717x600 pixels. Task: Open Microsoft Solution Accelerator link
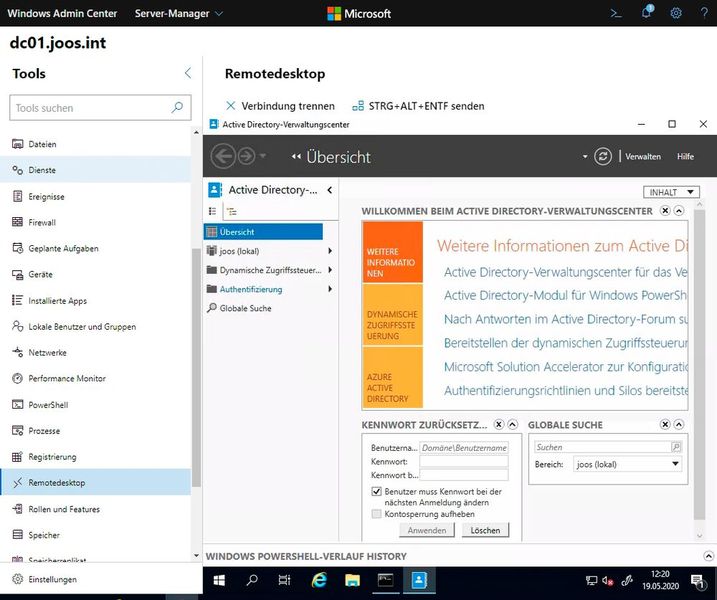pyautogui.click(x=566, y=367)
